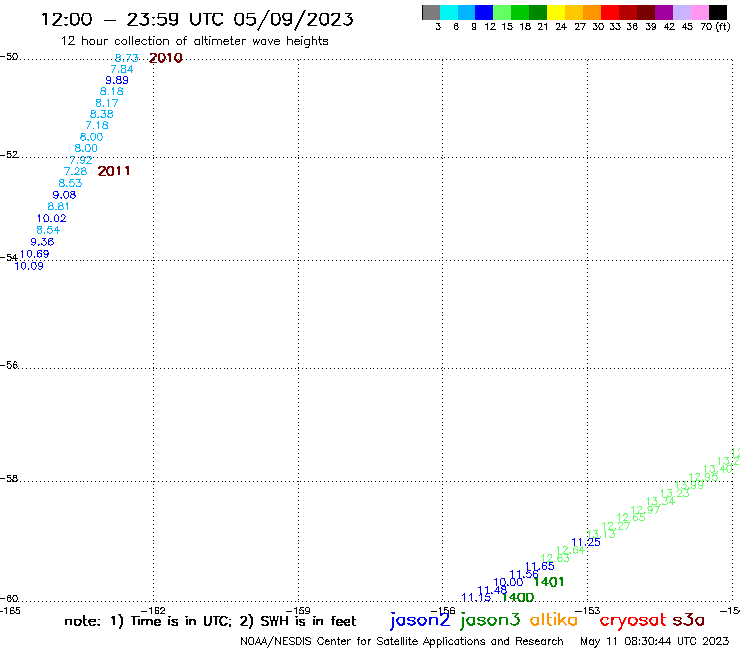Click the jason3 satellite legend label
The width and height of the screenshot is (740, 650).
tap(490, 620)
